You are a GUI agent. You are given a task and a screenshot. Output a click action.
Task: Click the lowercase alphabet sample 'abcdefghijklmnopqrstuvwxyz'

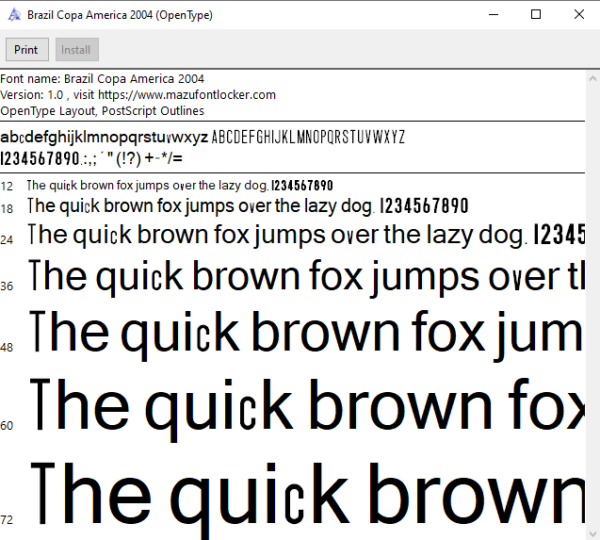point(104,137)
